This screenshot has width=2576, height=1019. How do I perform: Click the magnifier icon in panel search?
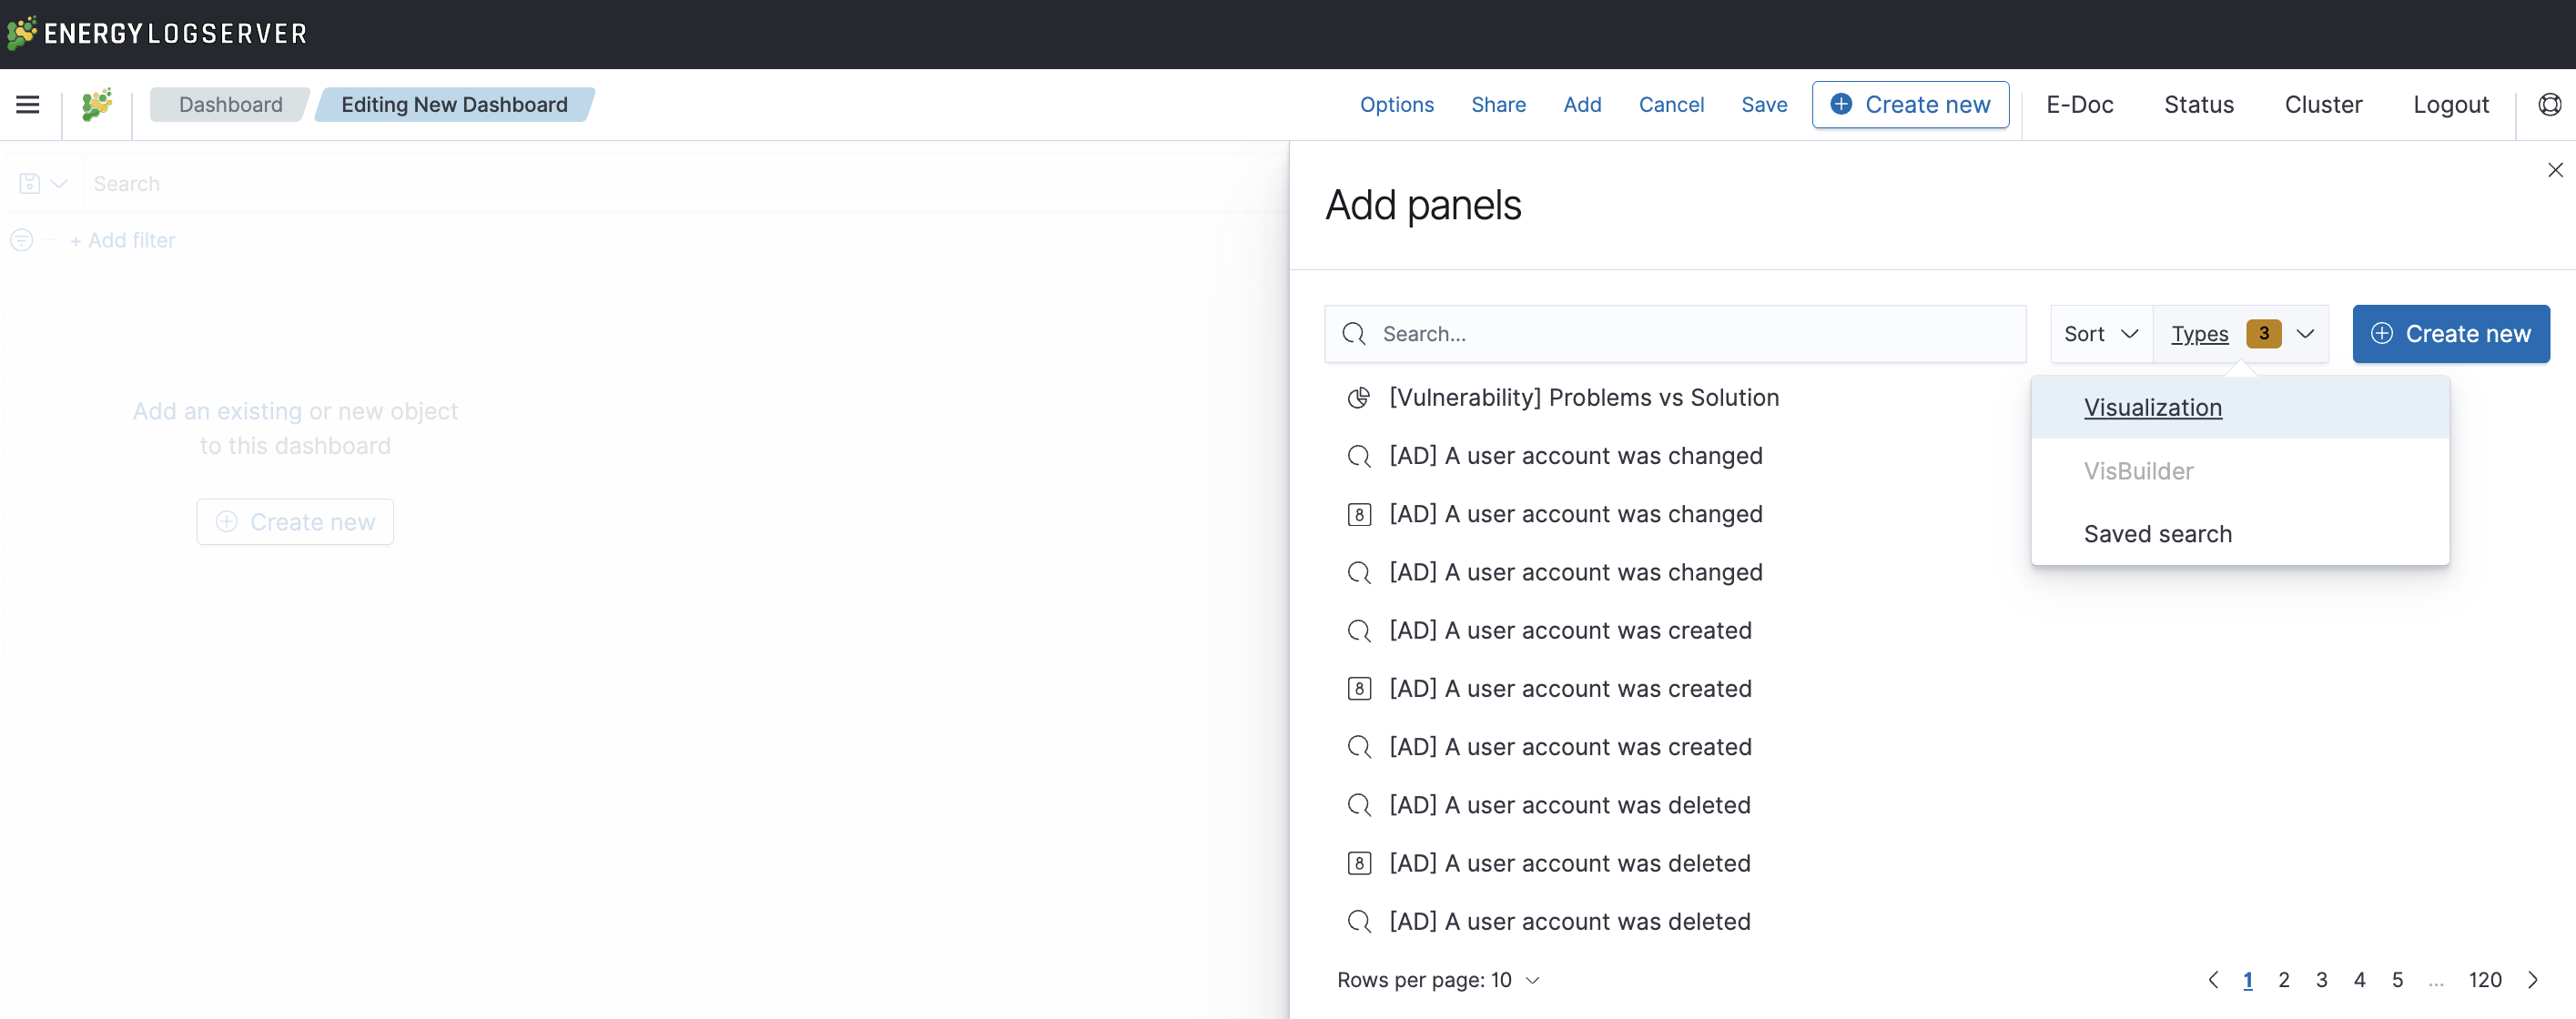pos(1354,334)
